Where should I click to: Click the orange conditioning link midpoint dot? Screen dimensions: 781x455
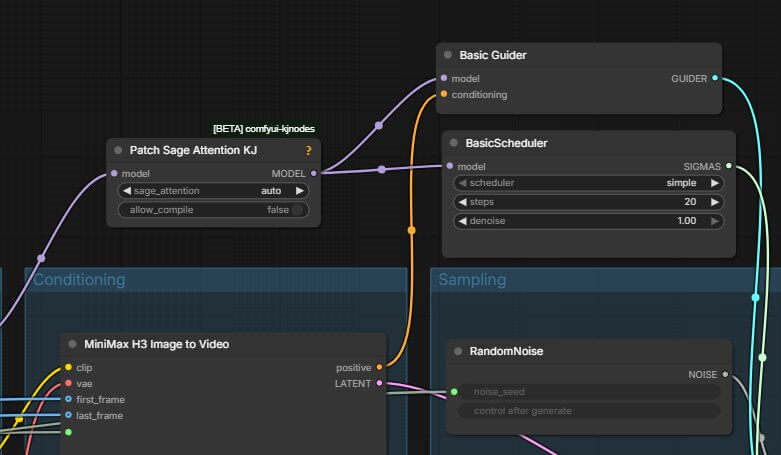tap(411, 230)
